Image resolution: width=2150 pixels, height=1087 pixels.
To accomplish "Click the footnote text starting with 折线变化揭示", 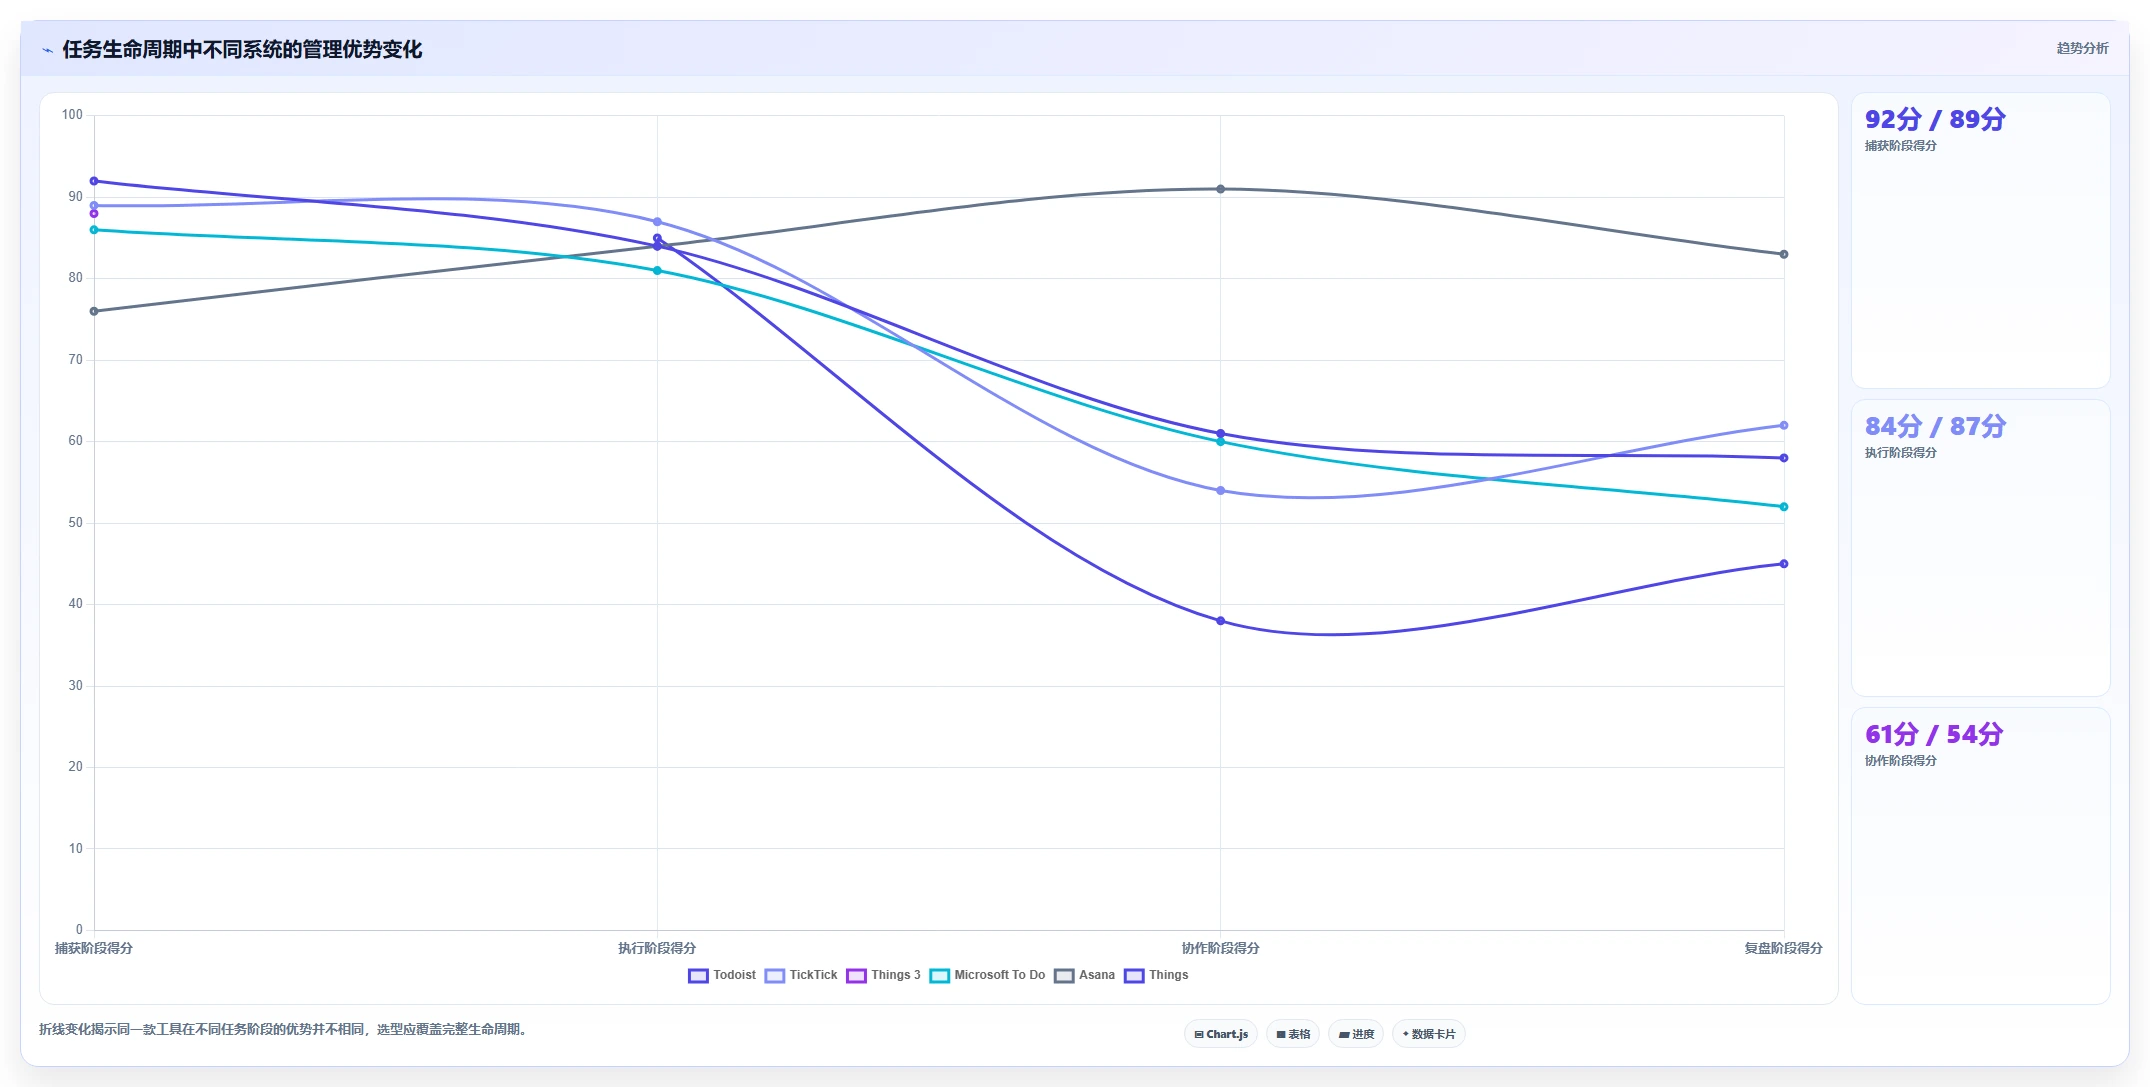I will click(x=283, y=1029).
